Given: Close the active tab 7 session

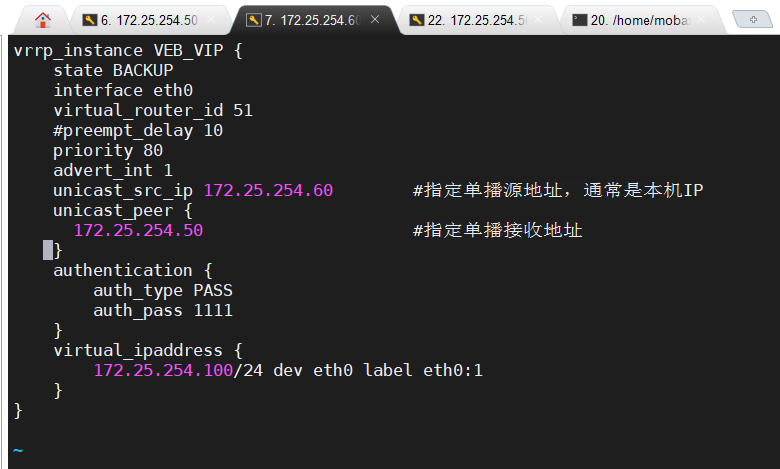Looking at the screenshot, I should [375, 19].
